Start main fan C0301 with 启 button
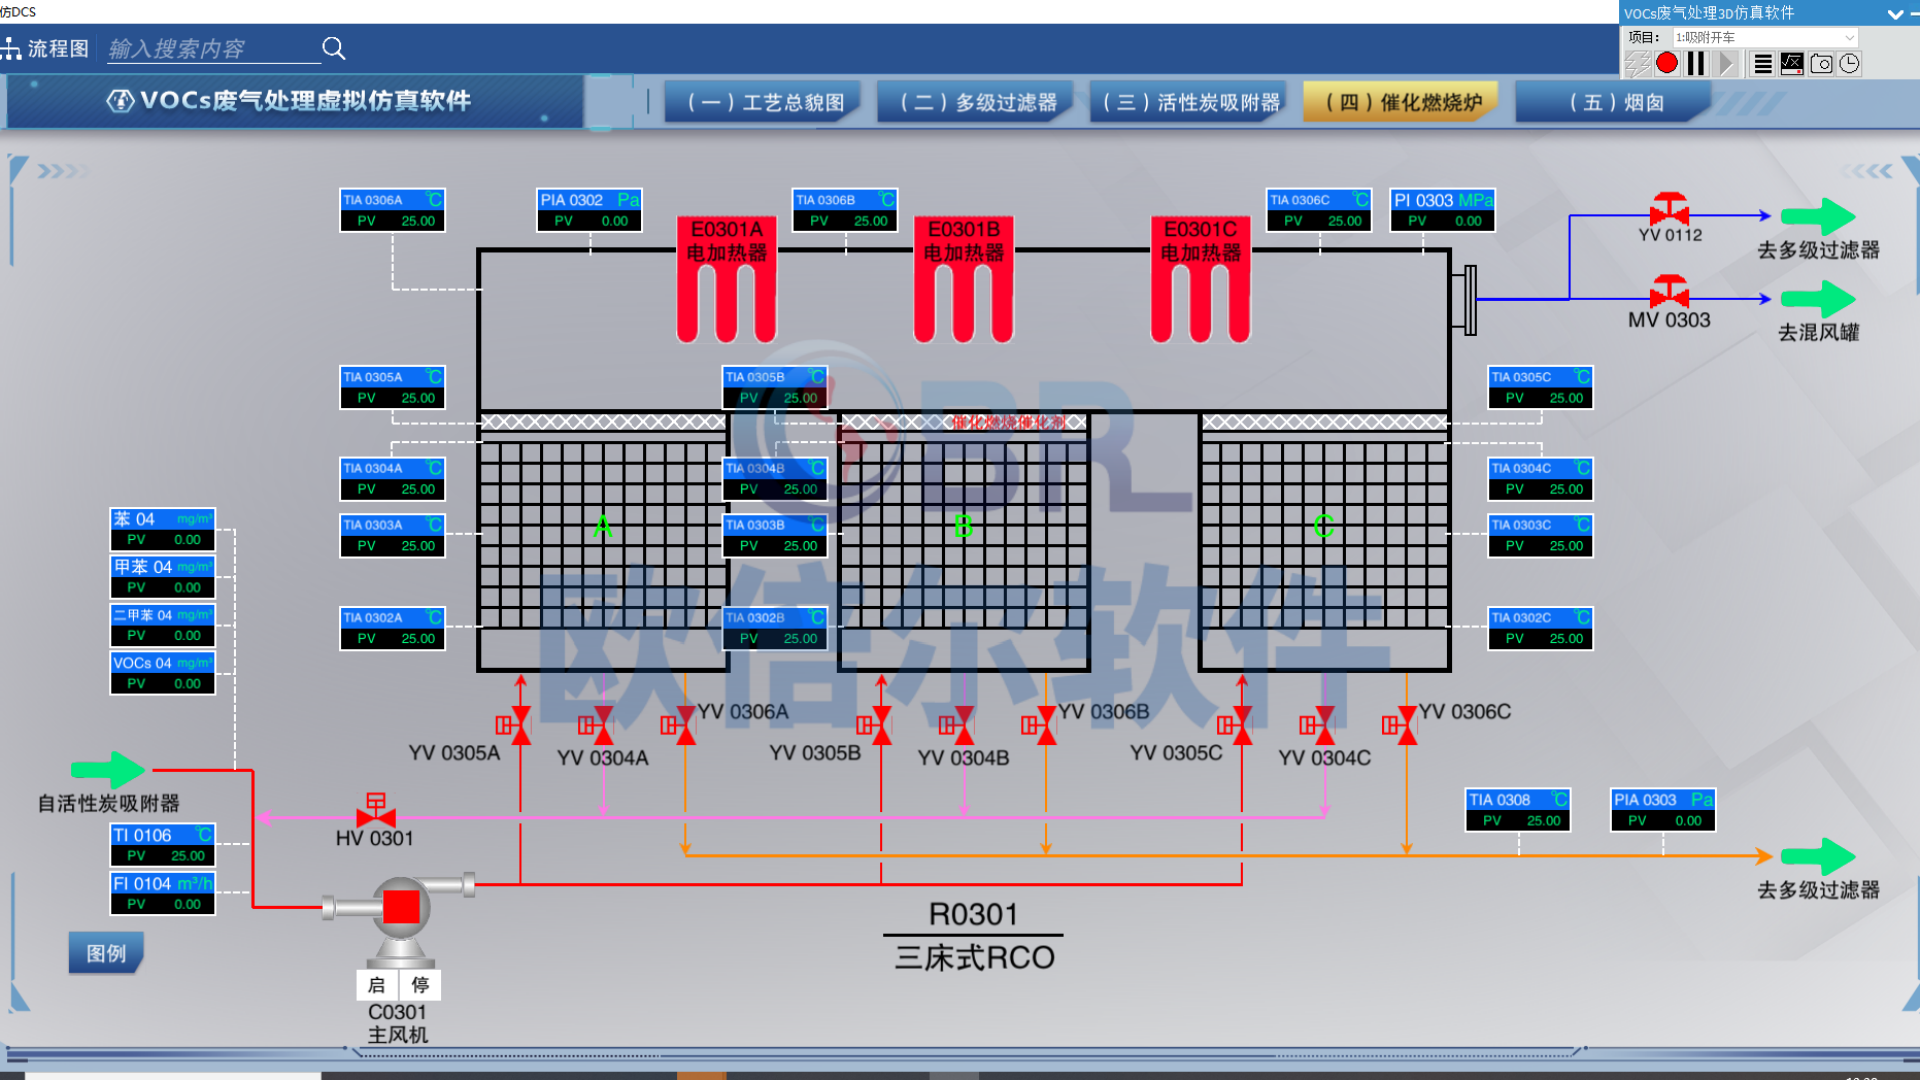 pos(377,985)
